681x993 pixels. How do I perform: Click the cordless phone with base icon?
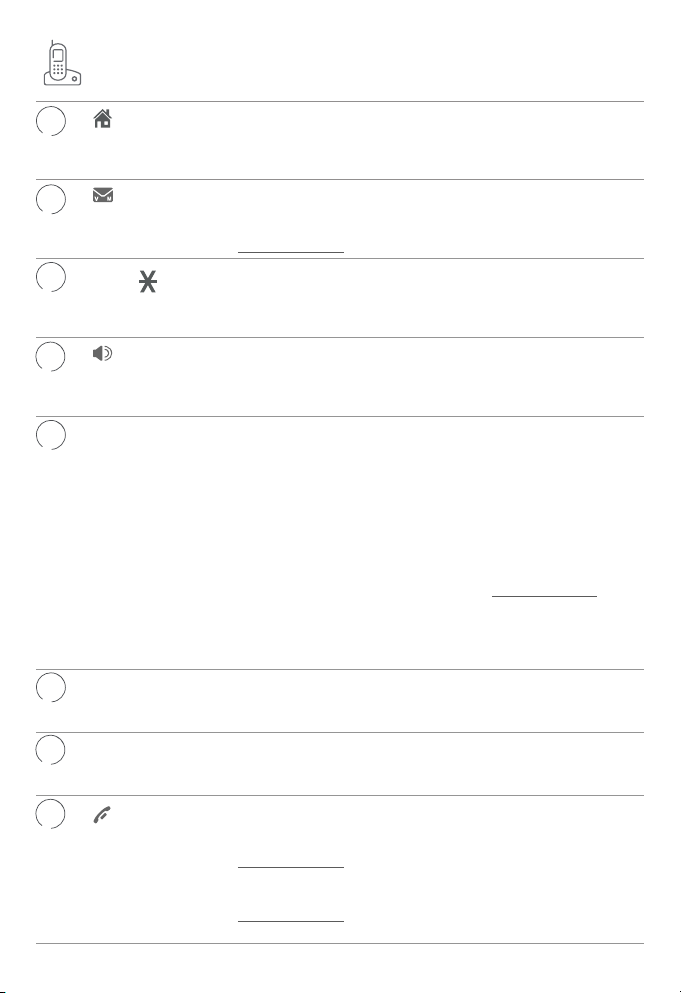click(62, 63)
